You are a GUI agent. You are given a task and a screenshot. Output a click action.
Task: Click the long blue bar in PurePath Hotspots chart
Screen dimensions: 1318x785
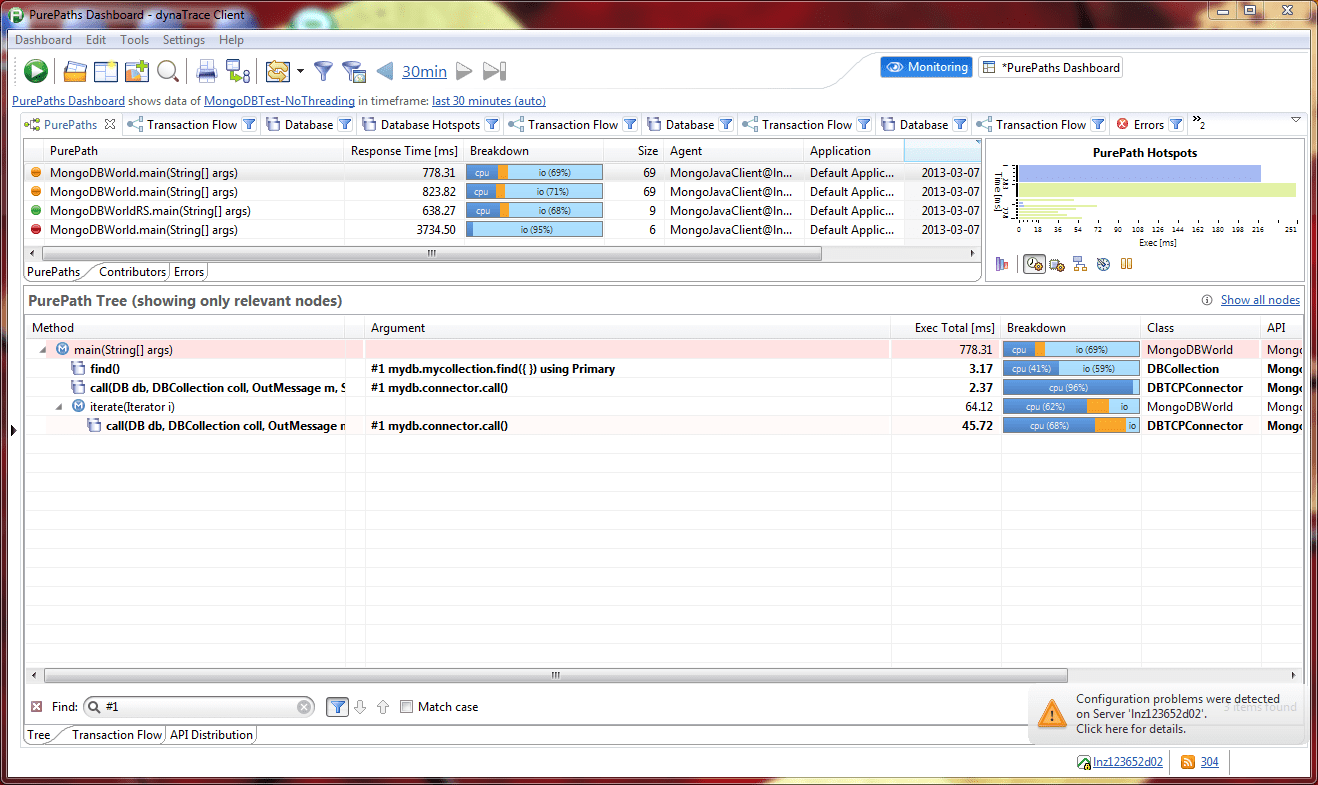click(x=1139, y=173)
